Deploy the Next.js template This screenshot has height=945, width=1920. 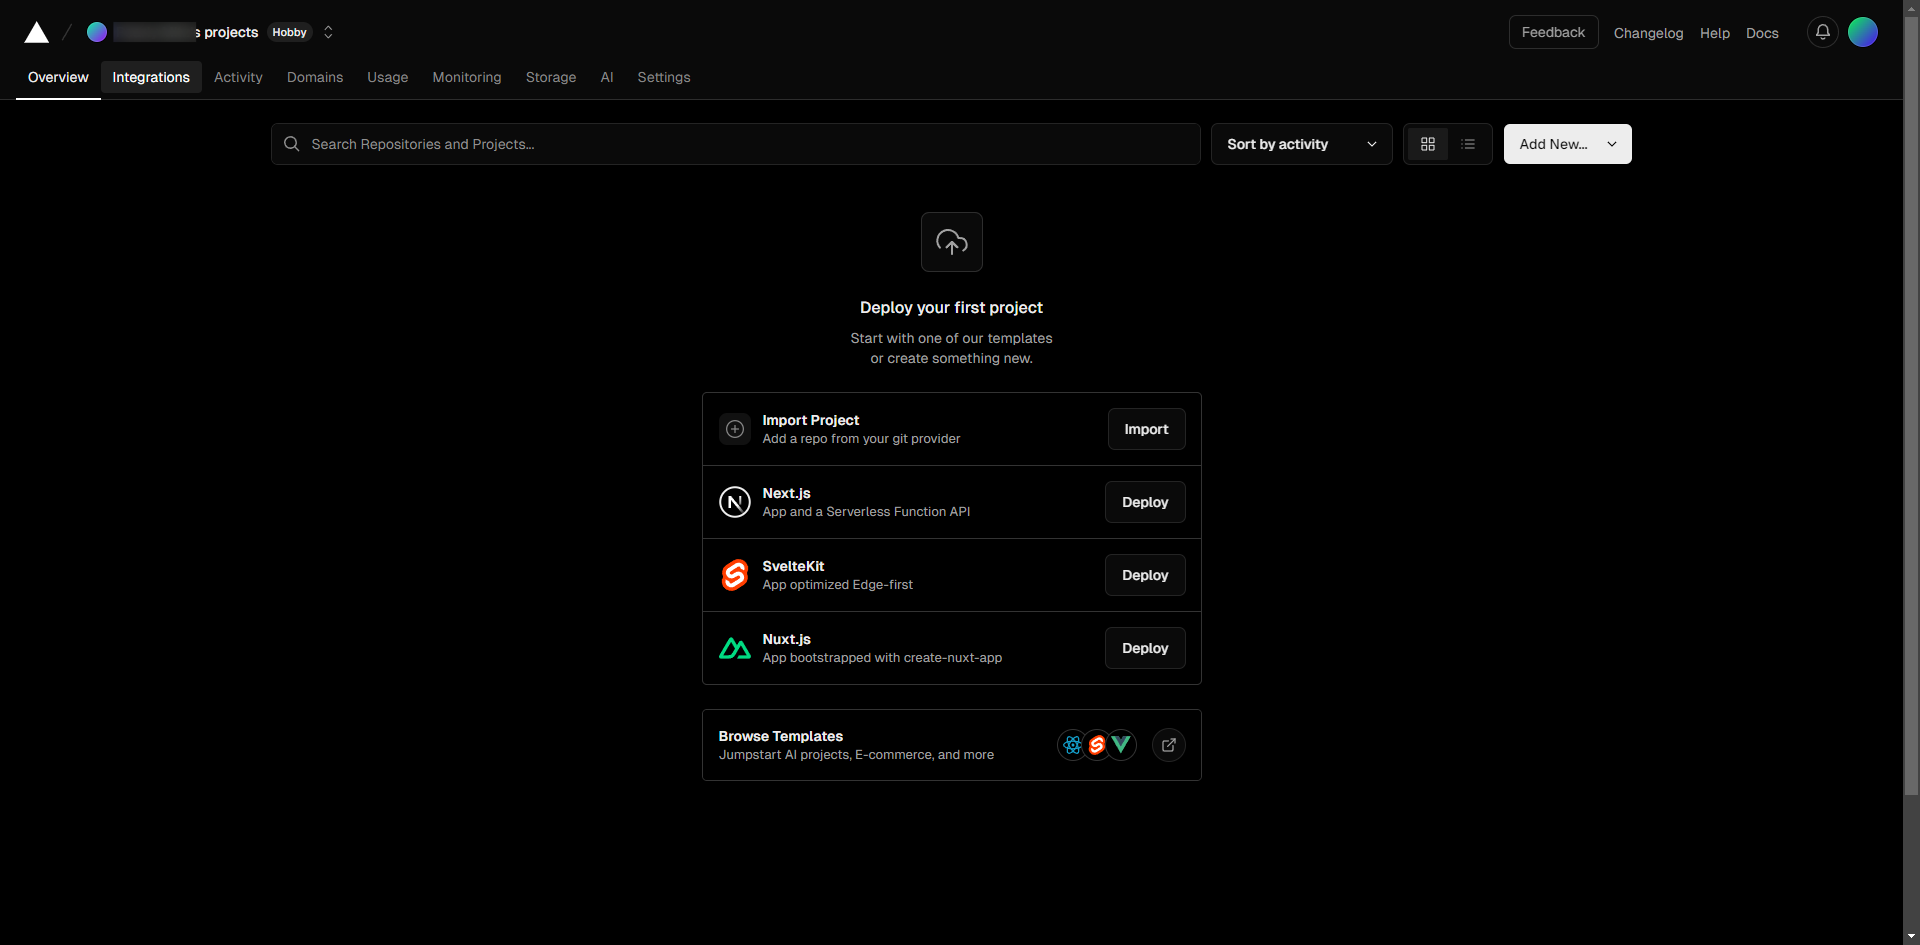pyautogui.click(x=1145, y=502)
